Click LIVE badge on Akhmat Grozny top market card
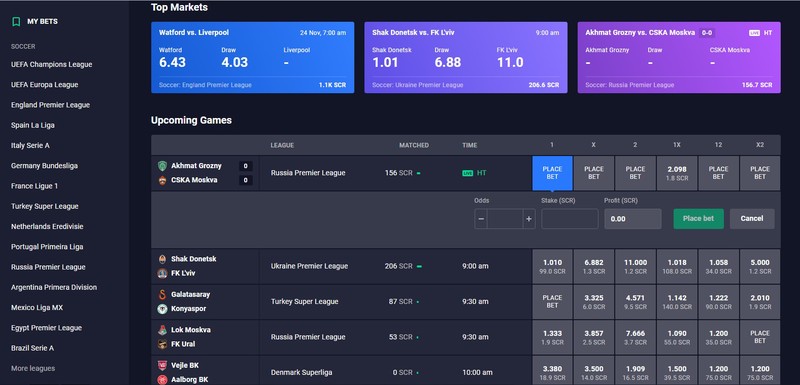This screenshot has width=800, height=385. [754, 33]
